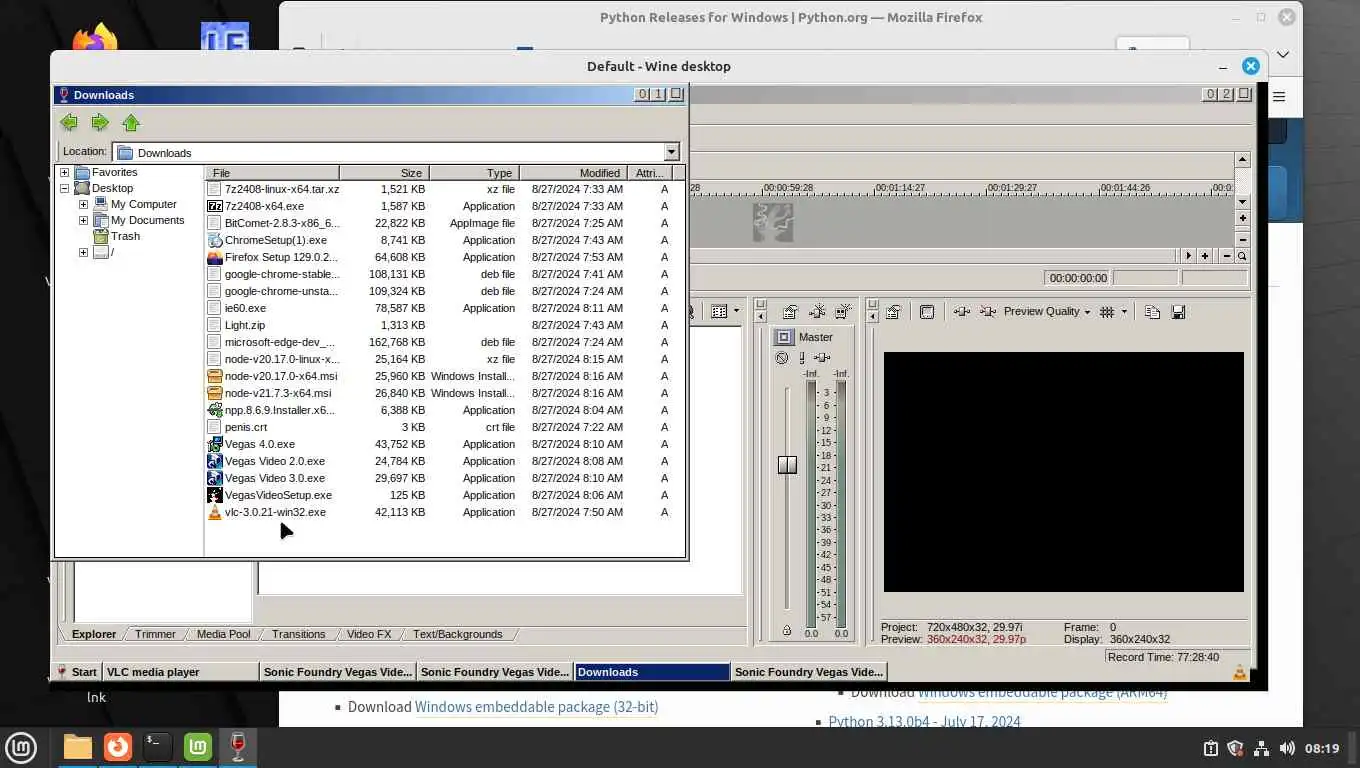Viewport: 1360px width, 768px height.
Task: Select My Computer in folder tree
Action: 143,204
